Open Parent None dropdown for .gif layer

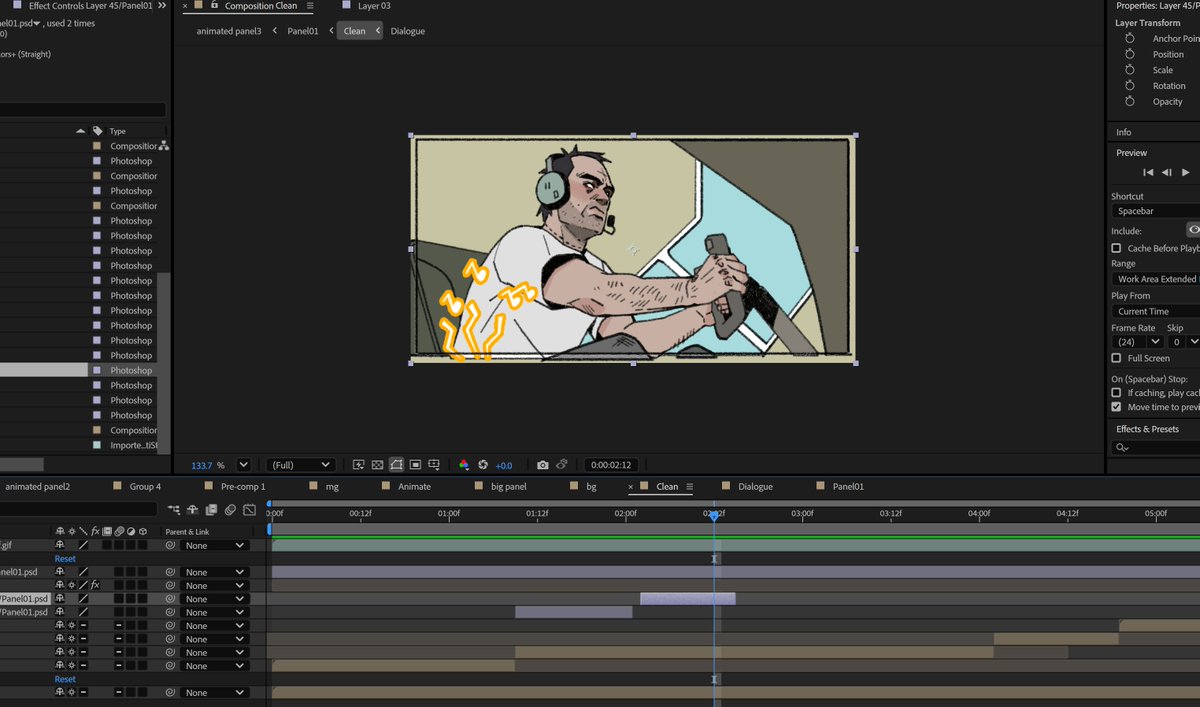point(215,546)
